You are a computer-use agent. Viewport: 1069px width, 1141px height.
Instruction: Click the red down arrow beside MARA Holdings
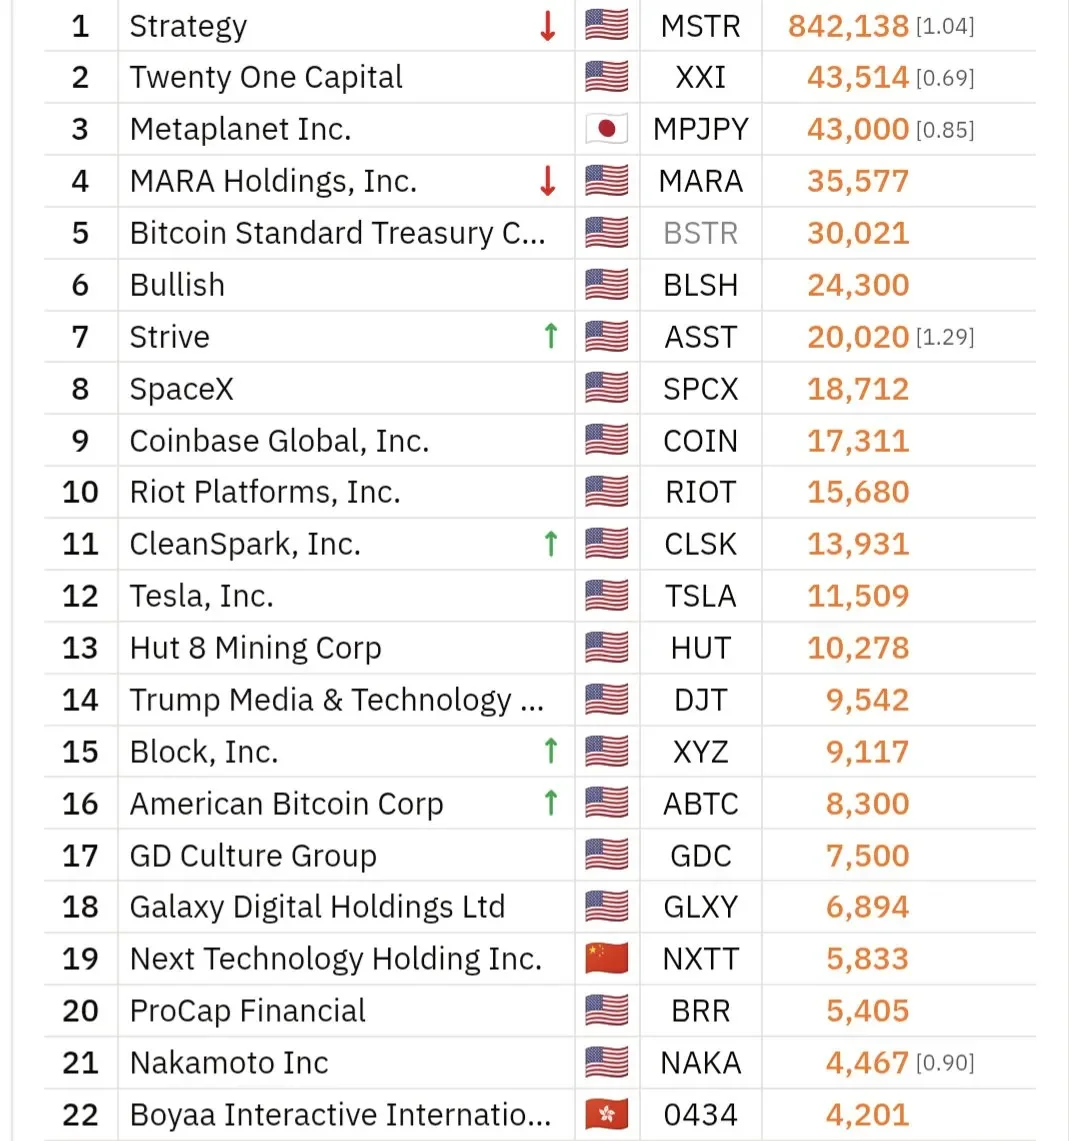[548, 181]
